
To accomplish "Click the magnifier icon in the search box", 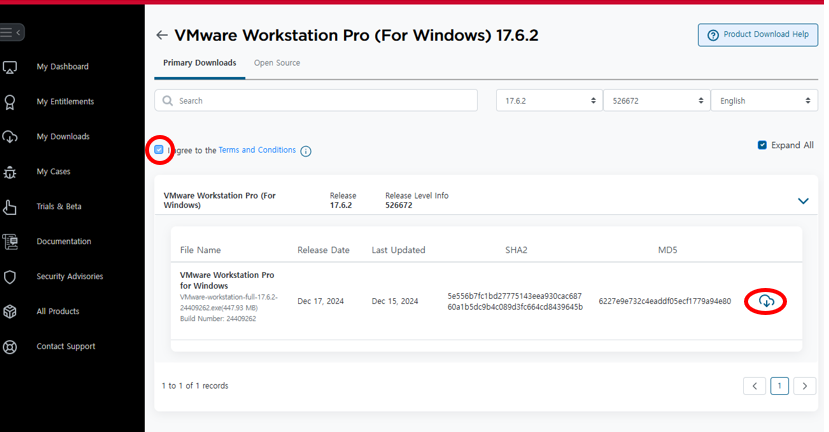I will pyautogui.click(x=168, y=100).
